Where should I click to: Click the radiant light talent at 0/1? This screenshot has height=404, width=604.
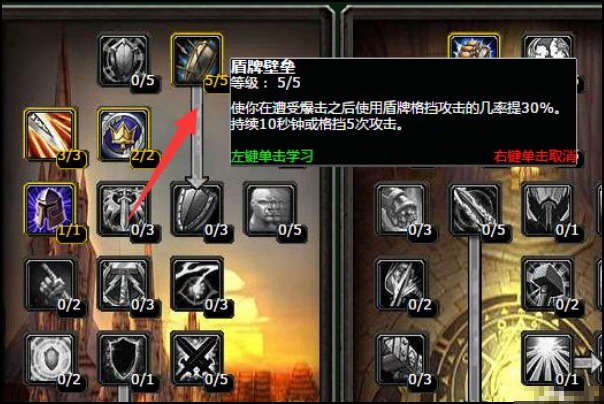(547, 359)
